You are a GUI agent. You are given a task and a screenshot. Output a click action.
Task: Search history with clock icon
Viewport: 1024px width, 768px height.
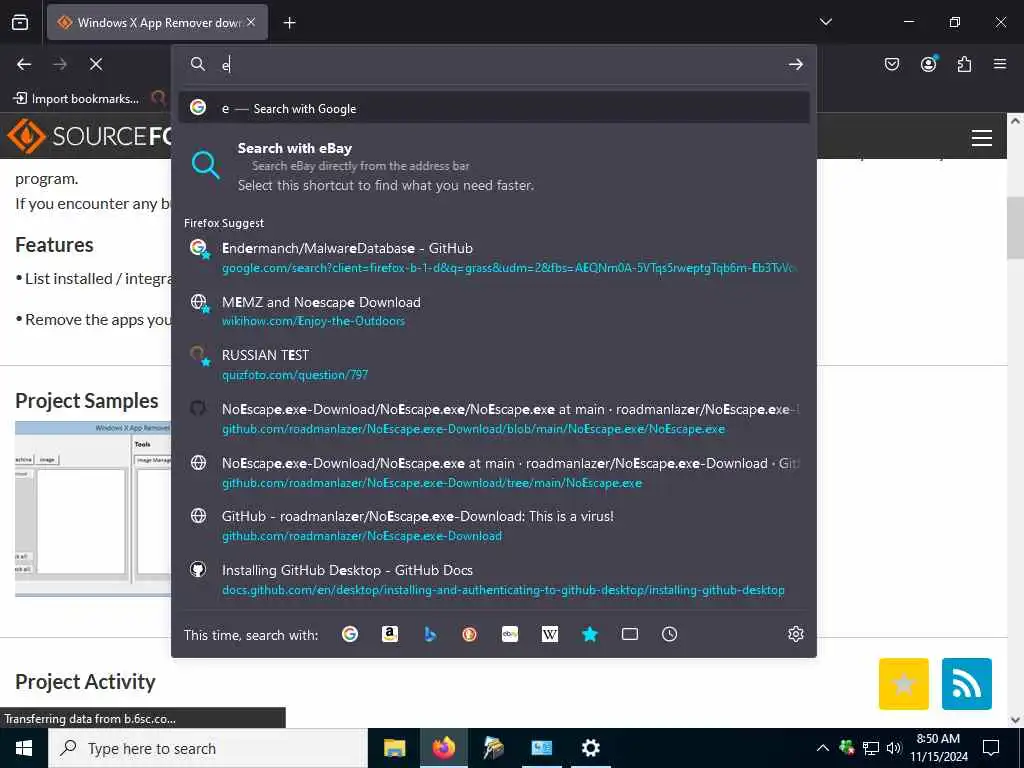point(669,634)
